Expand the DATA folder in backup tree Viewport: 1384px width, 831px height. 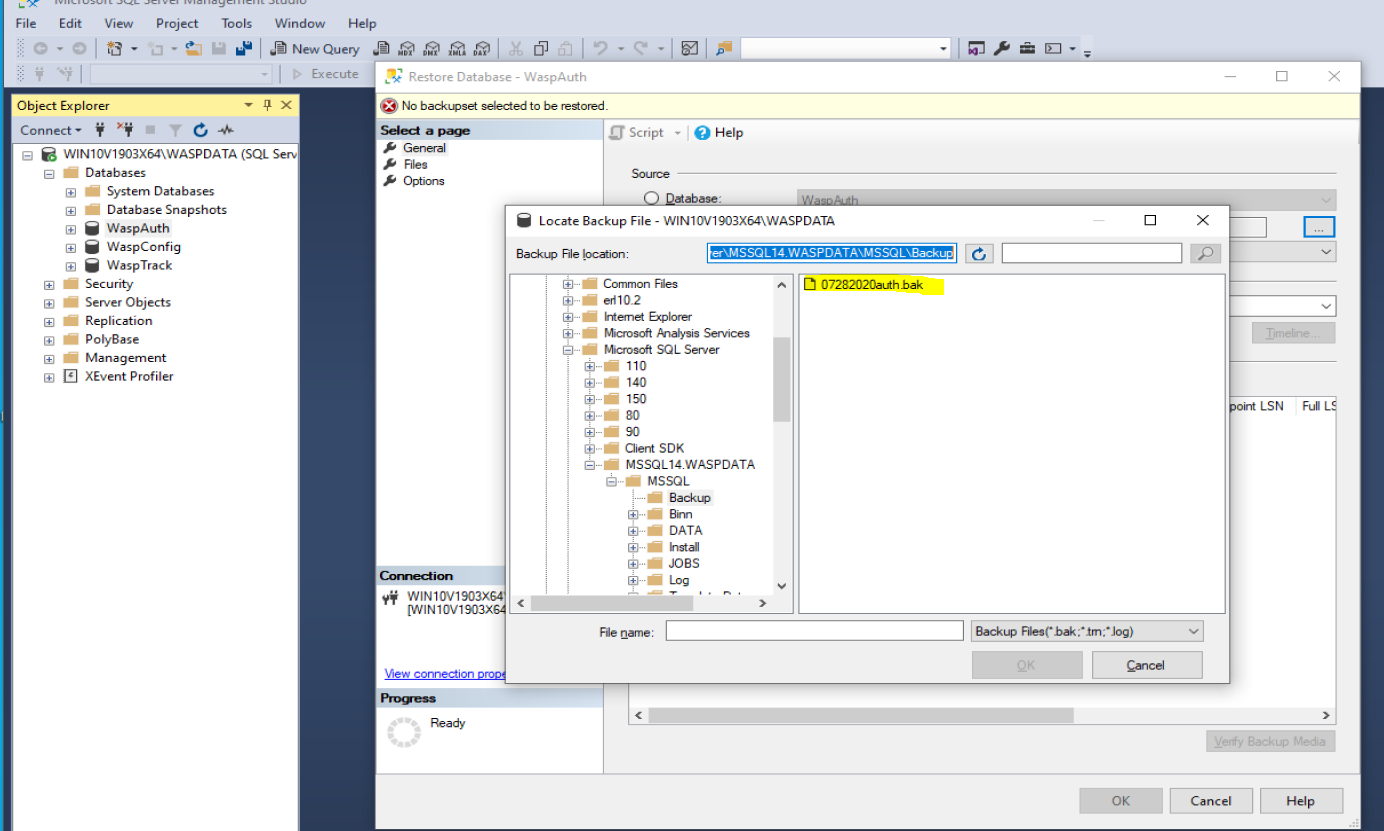click(x=633, y=531)
